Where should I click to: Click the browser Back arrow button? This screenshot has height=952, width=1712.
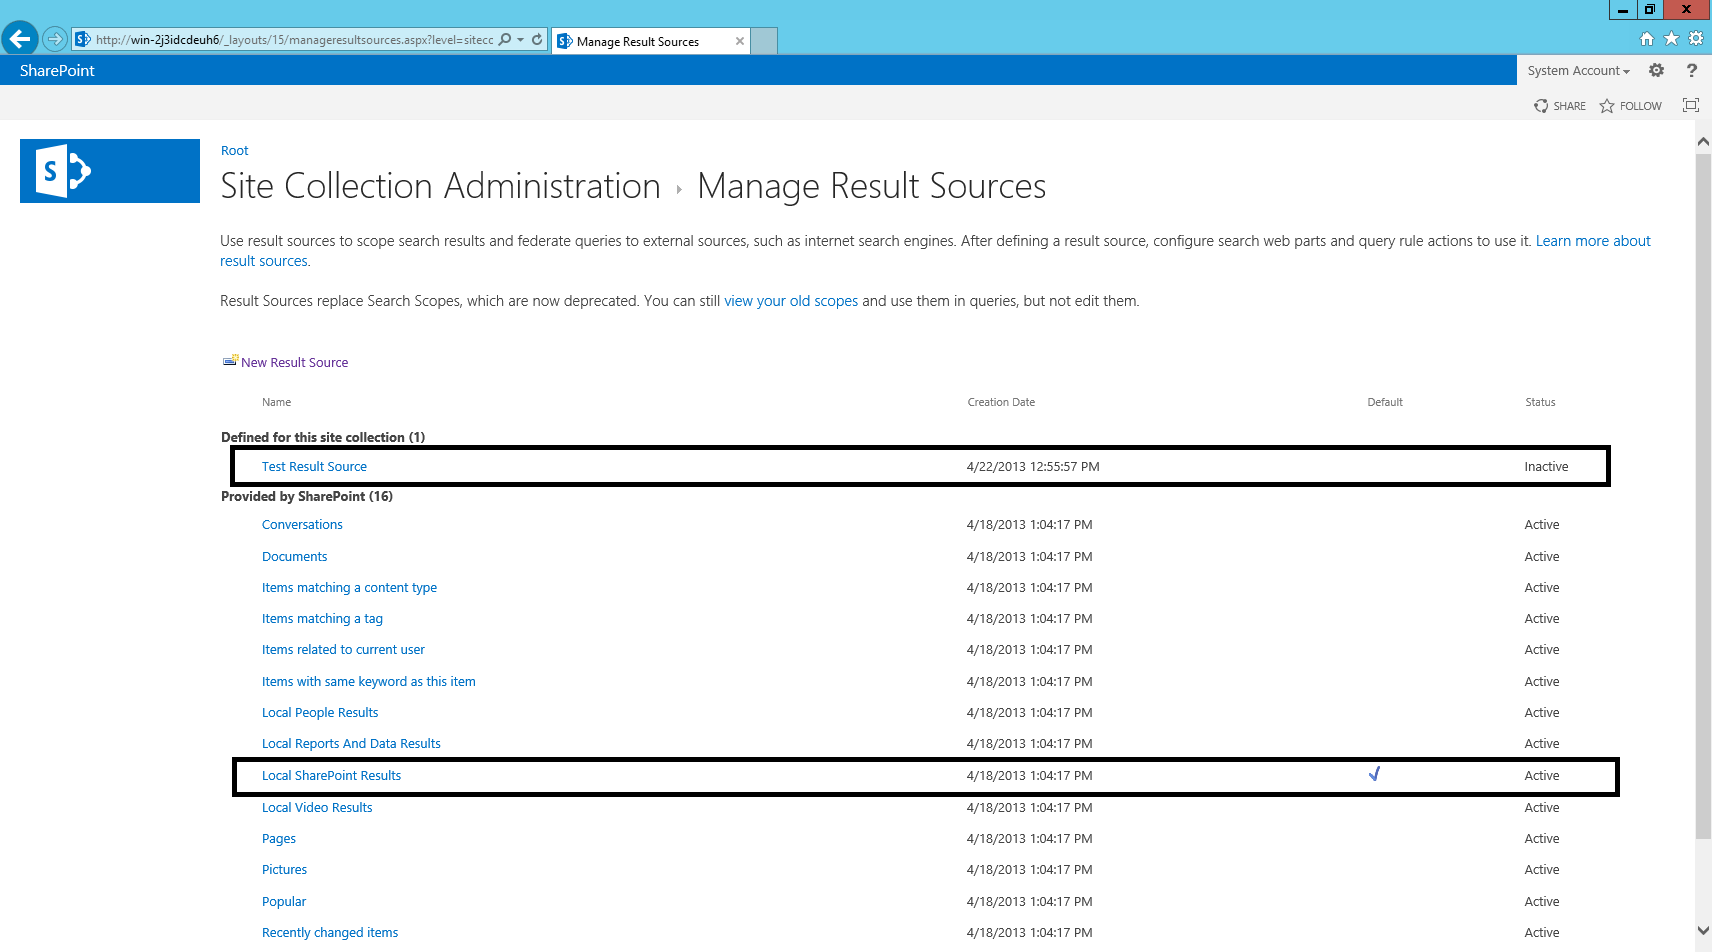click(x=20, y=39)
